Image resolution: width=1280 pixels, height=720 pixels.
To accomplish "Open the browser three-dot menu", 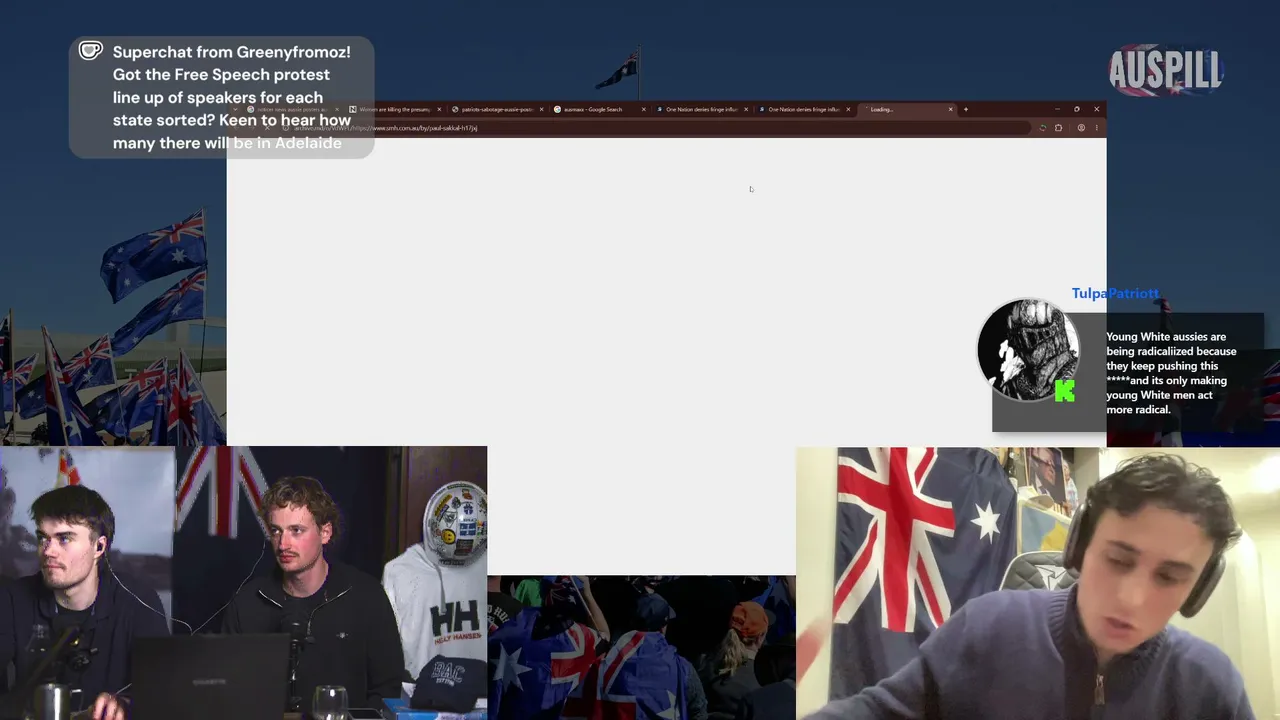I will (1096, 128).
